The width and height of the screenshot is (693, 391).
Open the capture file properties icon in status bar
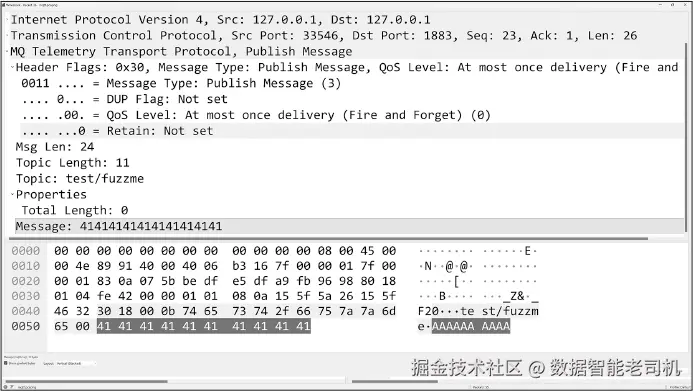pyautogui.click(x=11, y=387)
